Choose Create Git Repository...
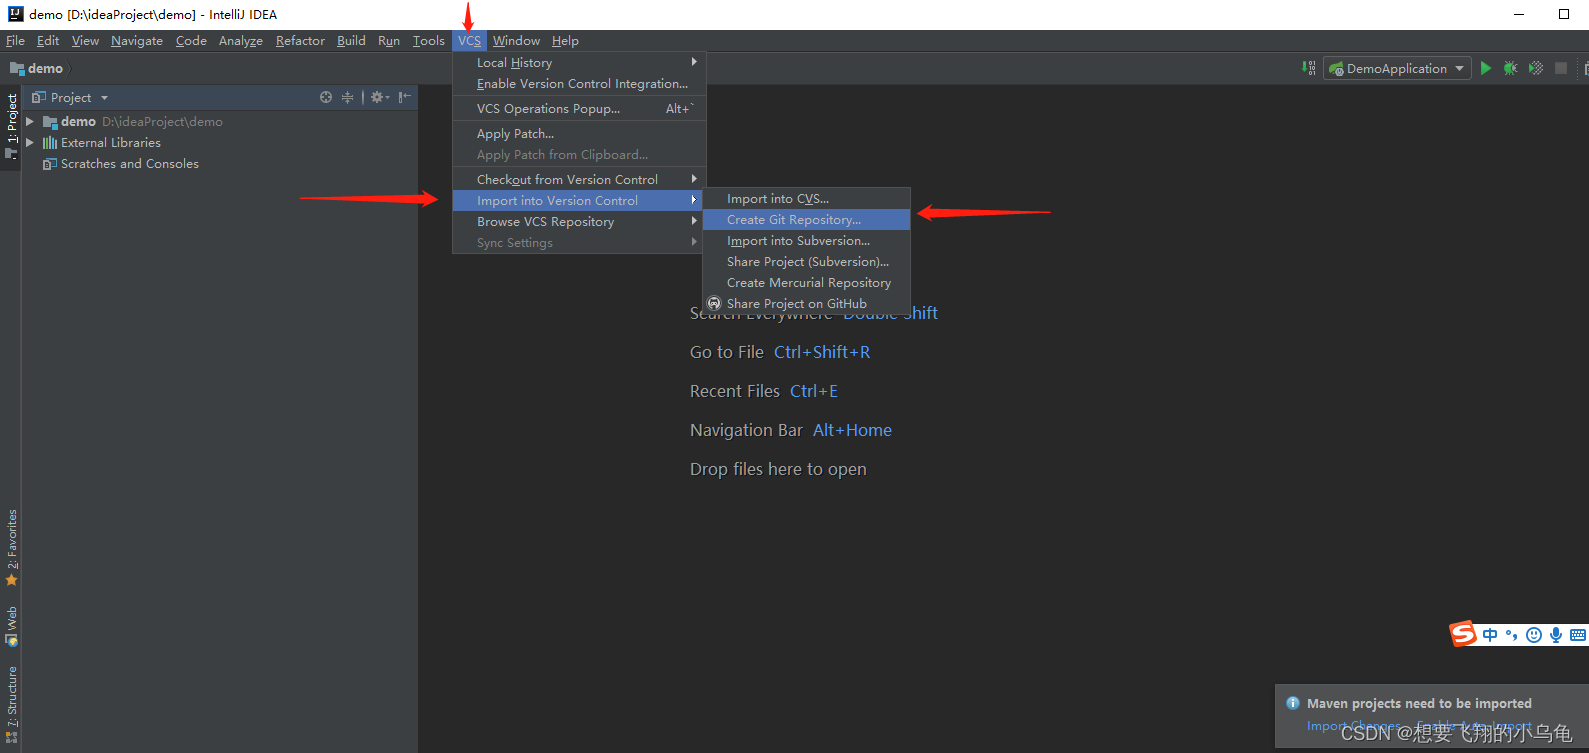This screenshot has width=1589, height=753. (806, 220)
